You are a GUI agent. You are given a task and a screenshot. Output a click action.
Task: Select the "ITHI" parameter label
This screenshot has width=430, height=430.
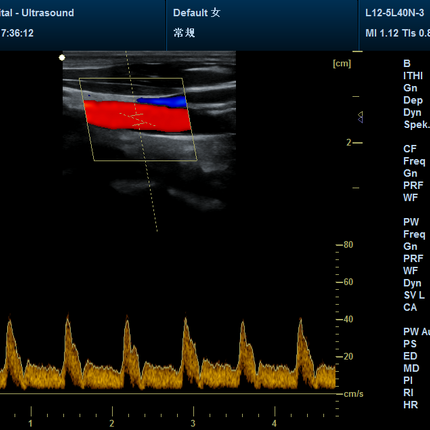point(413,76)
